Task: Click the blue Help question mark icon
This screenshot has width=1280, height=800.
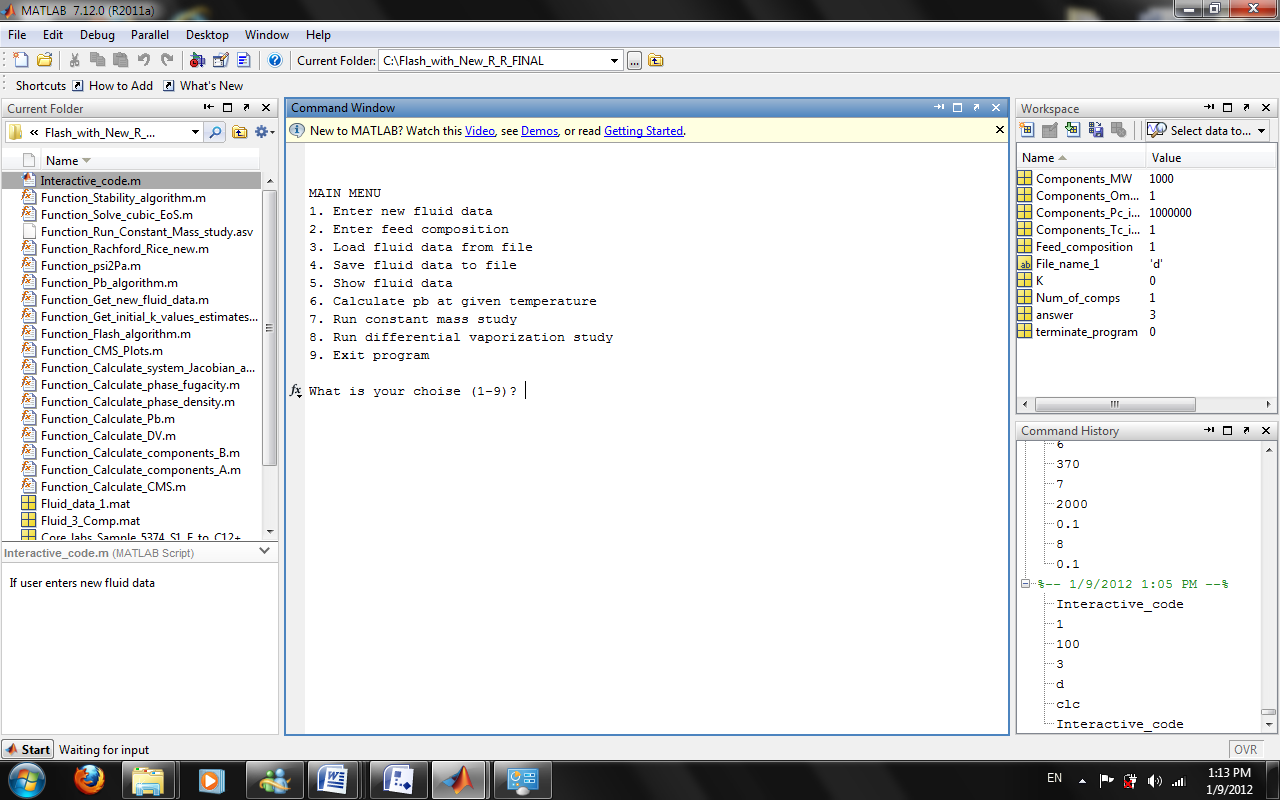Action: click(x=275, y=60)
